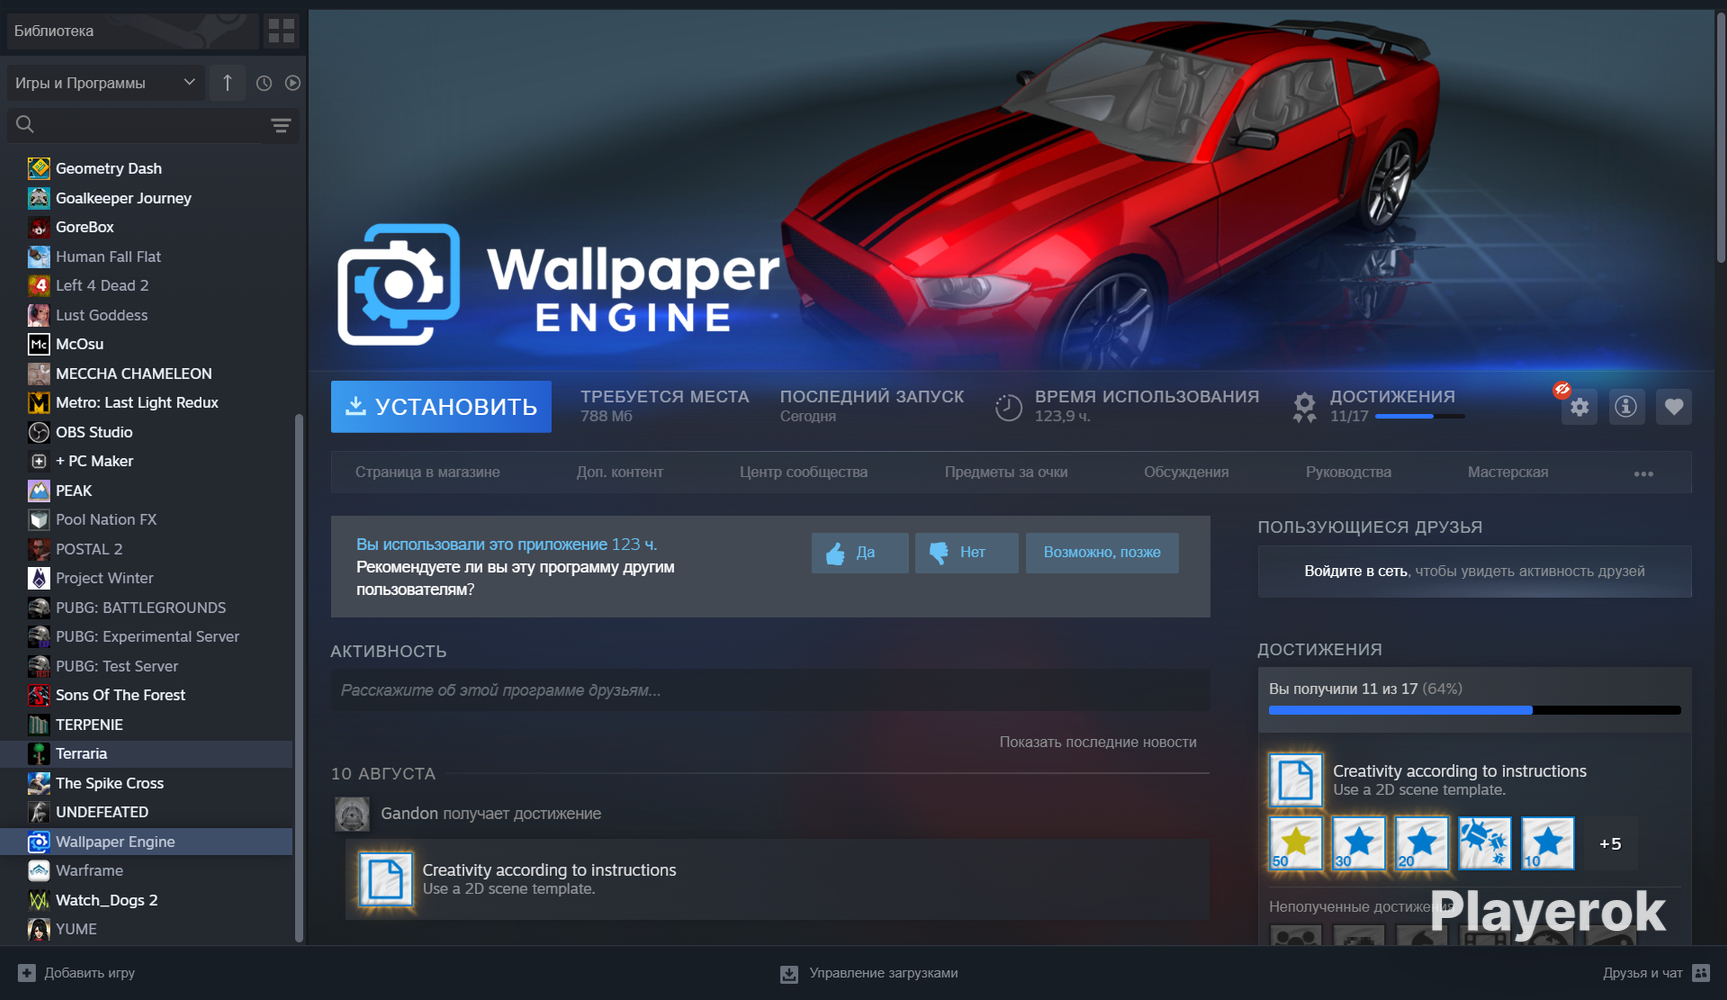Select Goalkeeper Journey icon in library

pyautogui.click(x=39, y=198)
